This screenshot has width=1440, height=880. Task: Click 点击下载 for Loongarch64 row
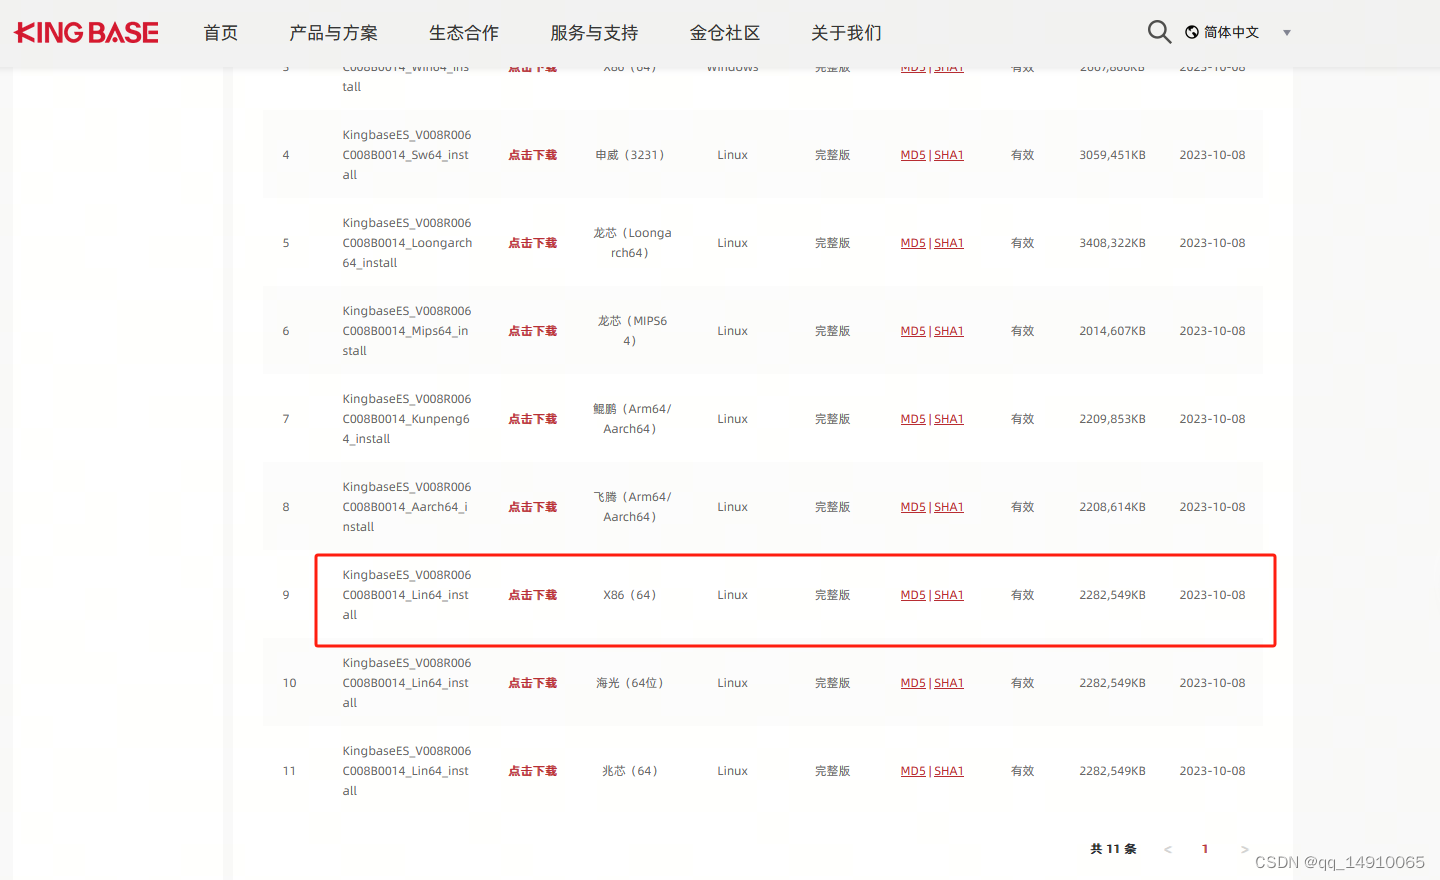coord(533,243)
